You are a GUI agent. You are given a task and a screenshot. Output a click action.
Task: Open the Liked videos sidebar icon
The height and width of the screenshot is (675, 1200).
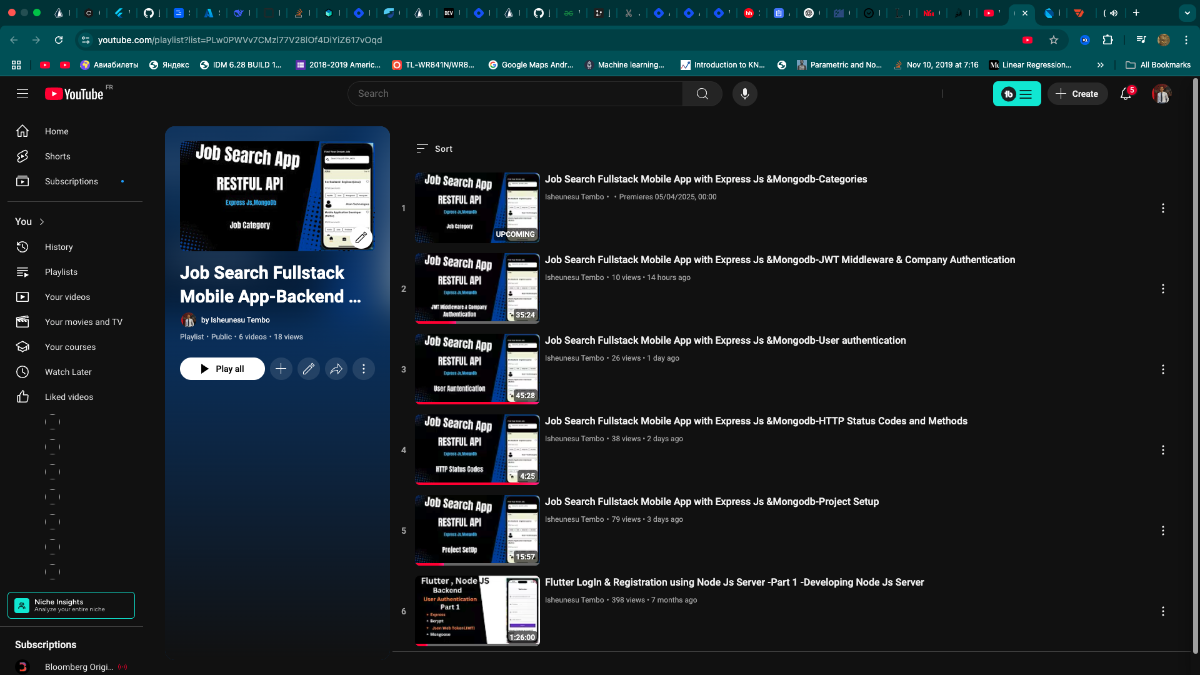pyautogui.click(x=22, y=396)
